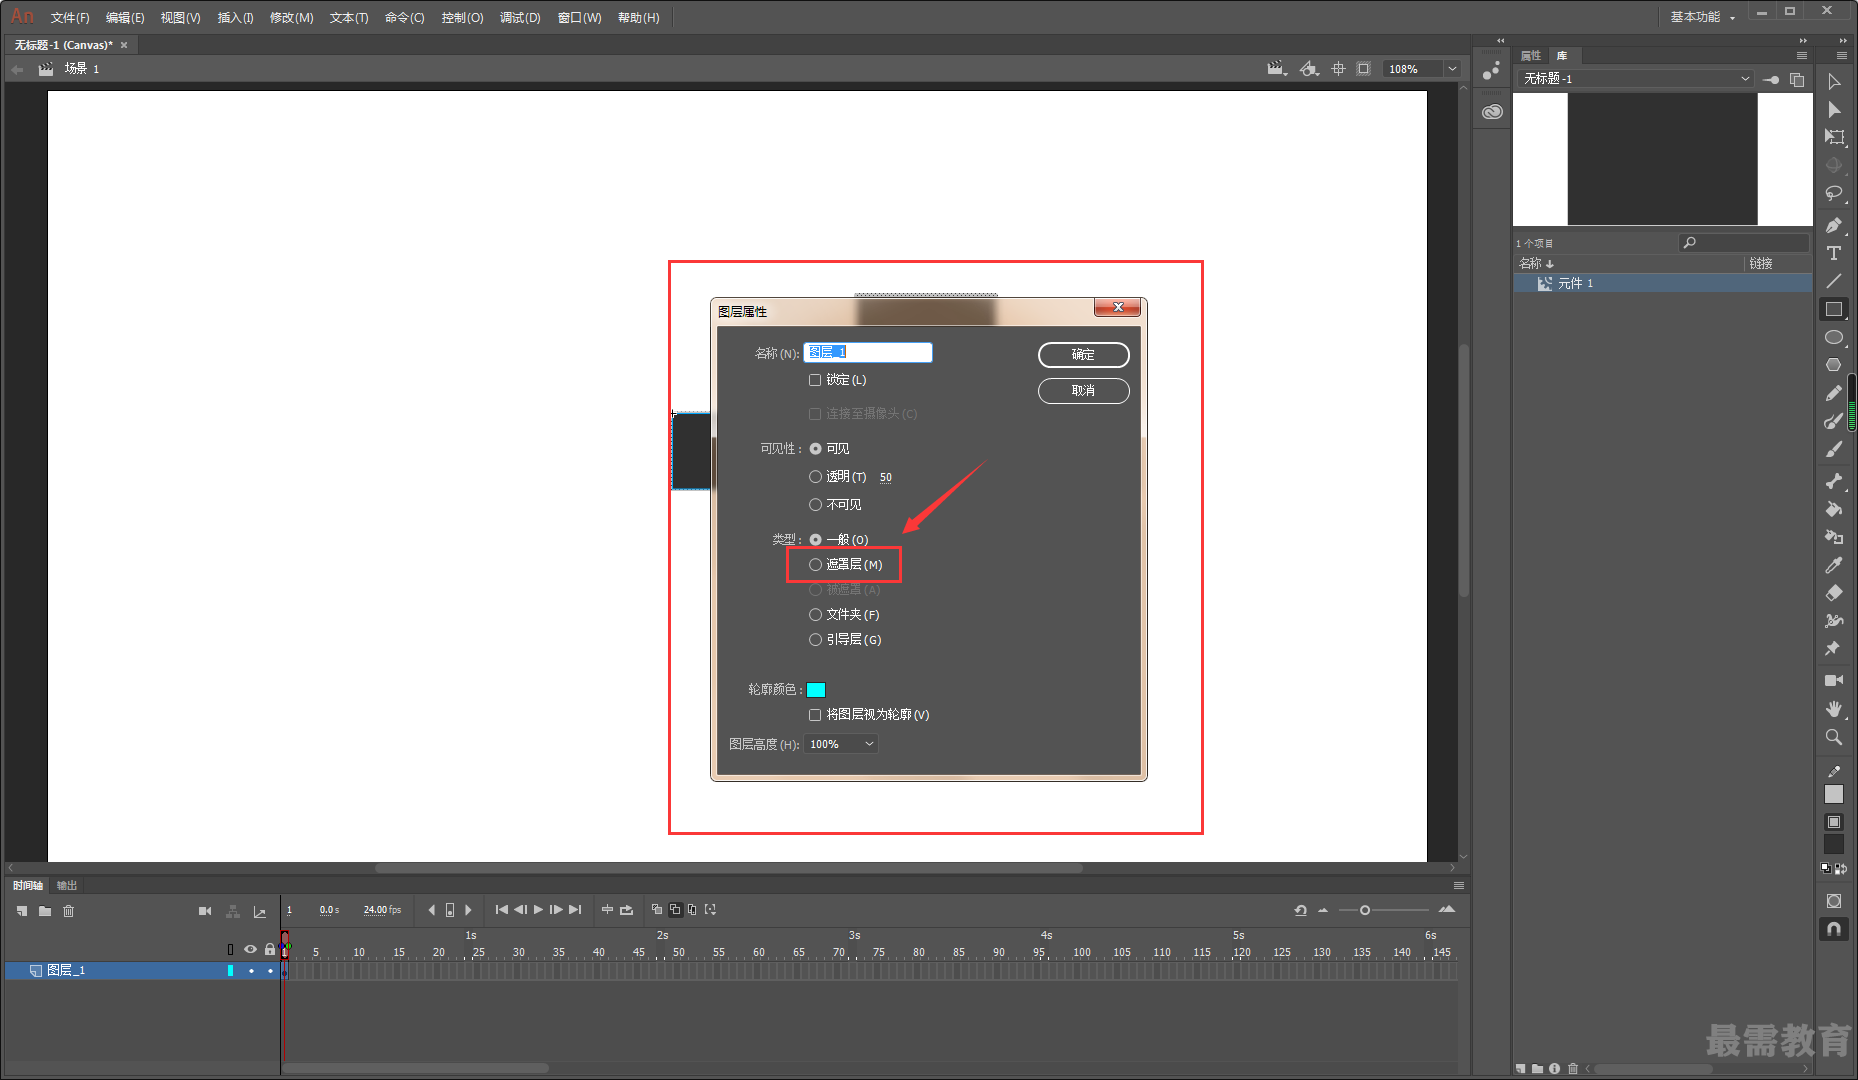Select the Camera tool
The height and width of the screenshot is (1080, 1858).
[1833, 680]
